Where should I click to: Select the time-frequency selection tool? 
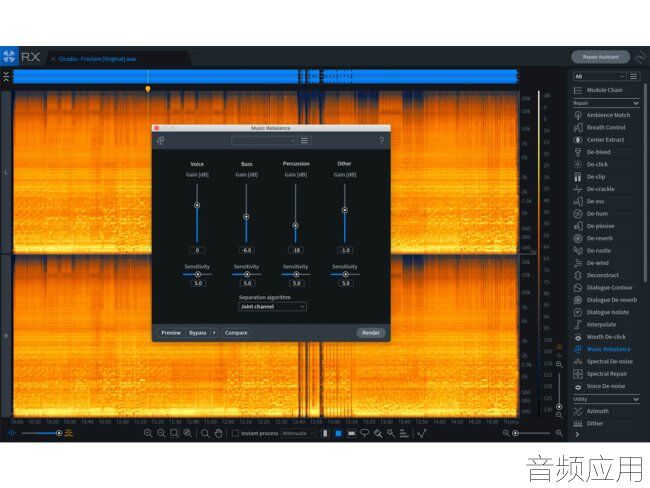pyautogui.click(x=338, y=433)
